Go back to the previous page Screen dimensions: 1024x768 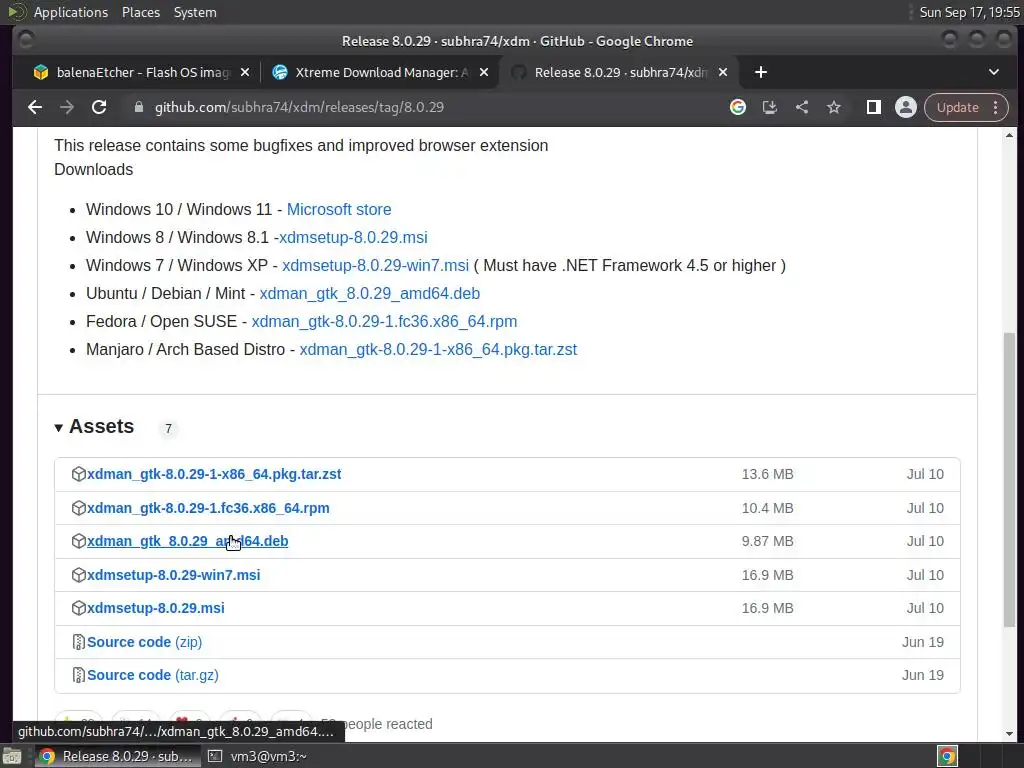35,107
